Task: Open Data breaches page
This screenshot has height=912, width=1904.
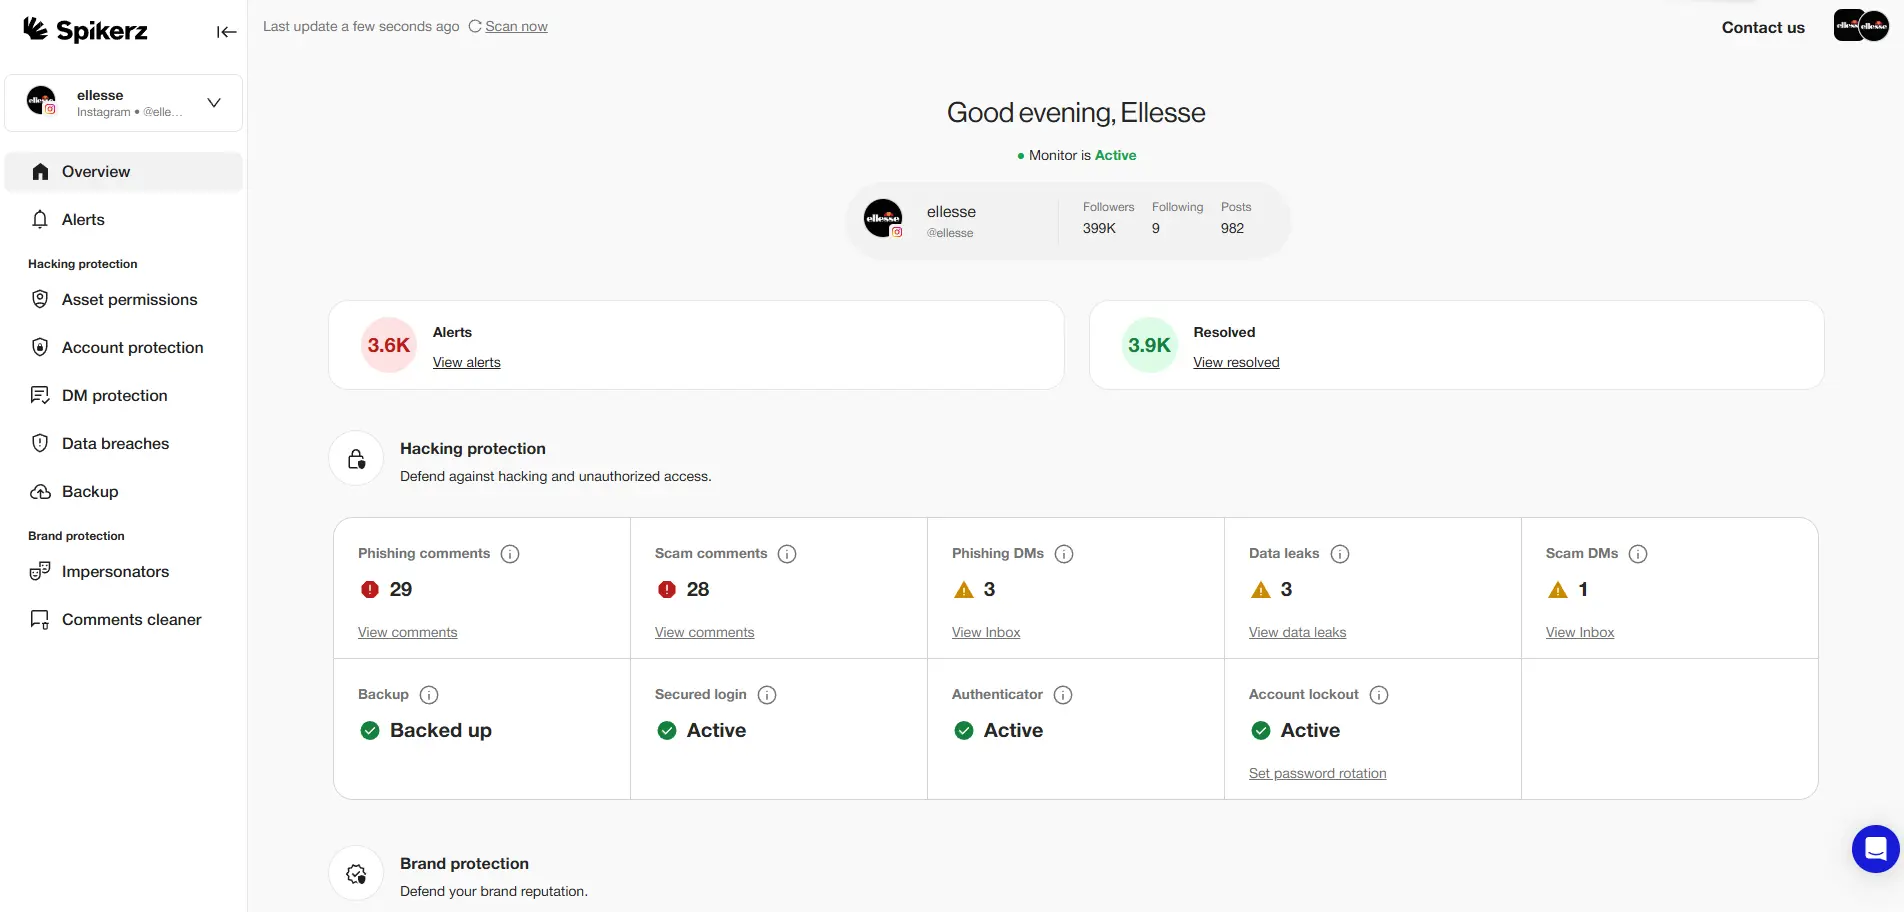Action: (124, 444)
